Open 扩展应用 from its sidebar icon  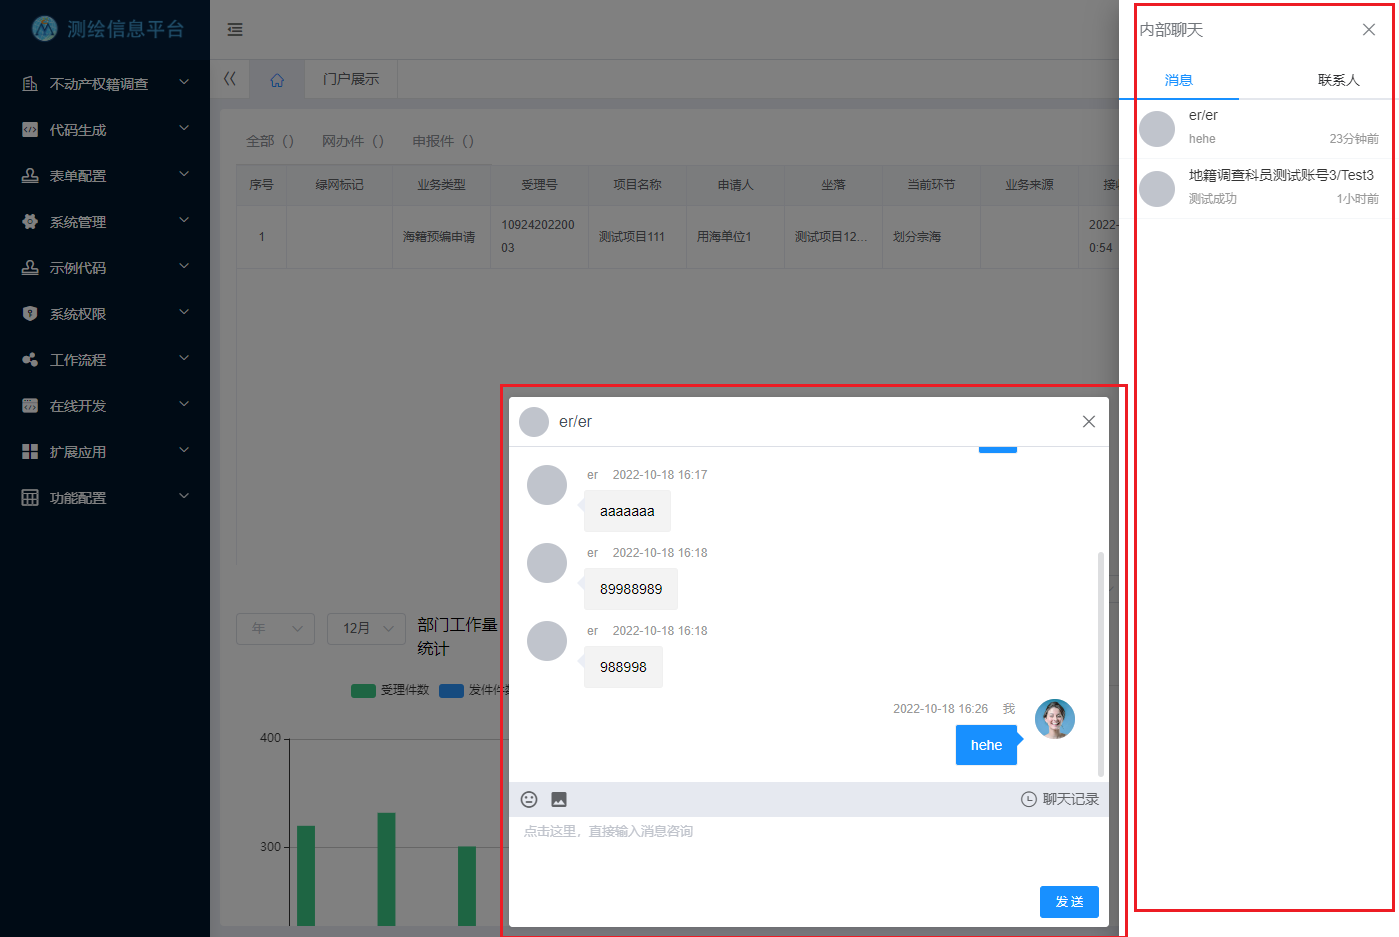28,451
